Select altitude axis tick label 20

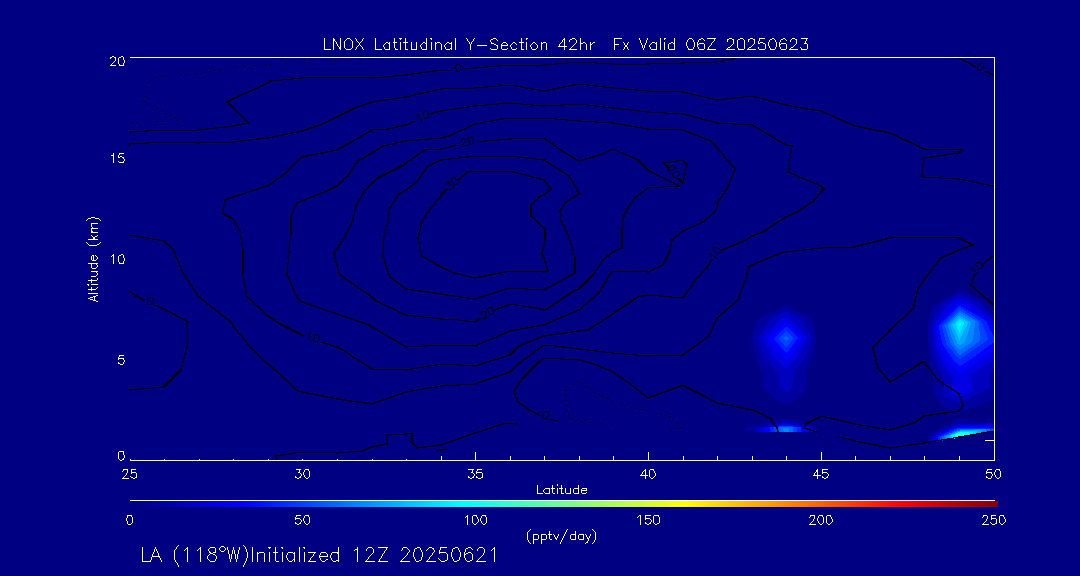click(x=117, y=59)
